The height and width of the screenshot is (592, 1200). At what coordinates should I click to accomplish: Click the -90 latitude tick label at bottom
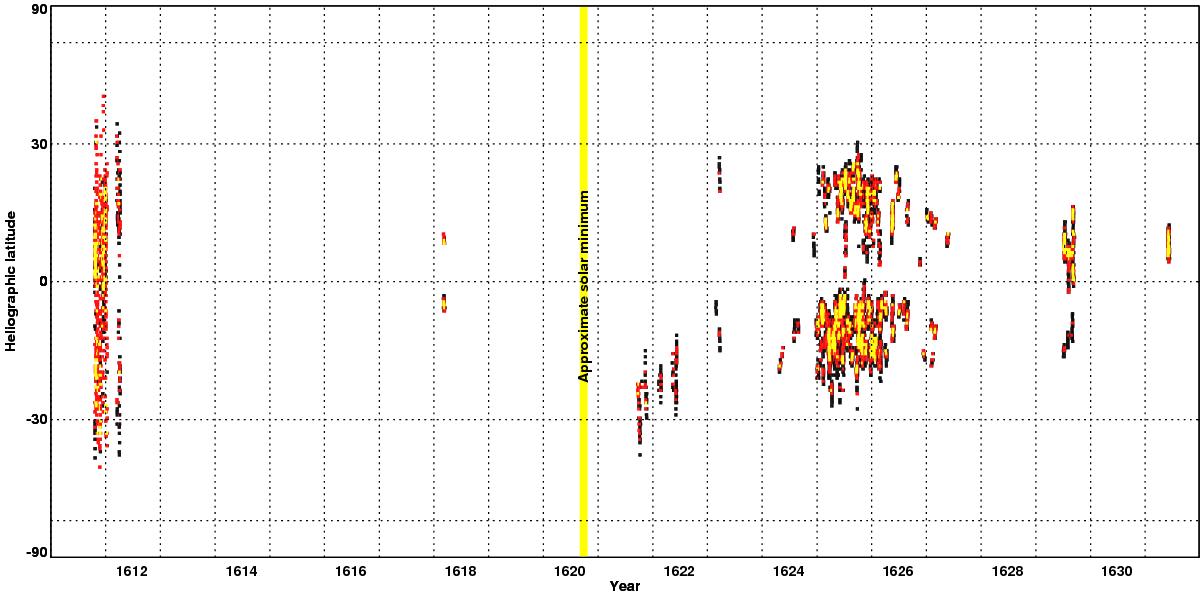(x=36, y=552)
